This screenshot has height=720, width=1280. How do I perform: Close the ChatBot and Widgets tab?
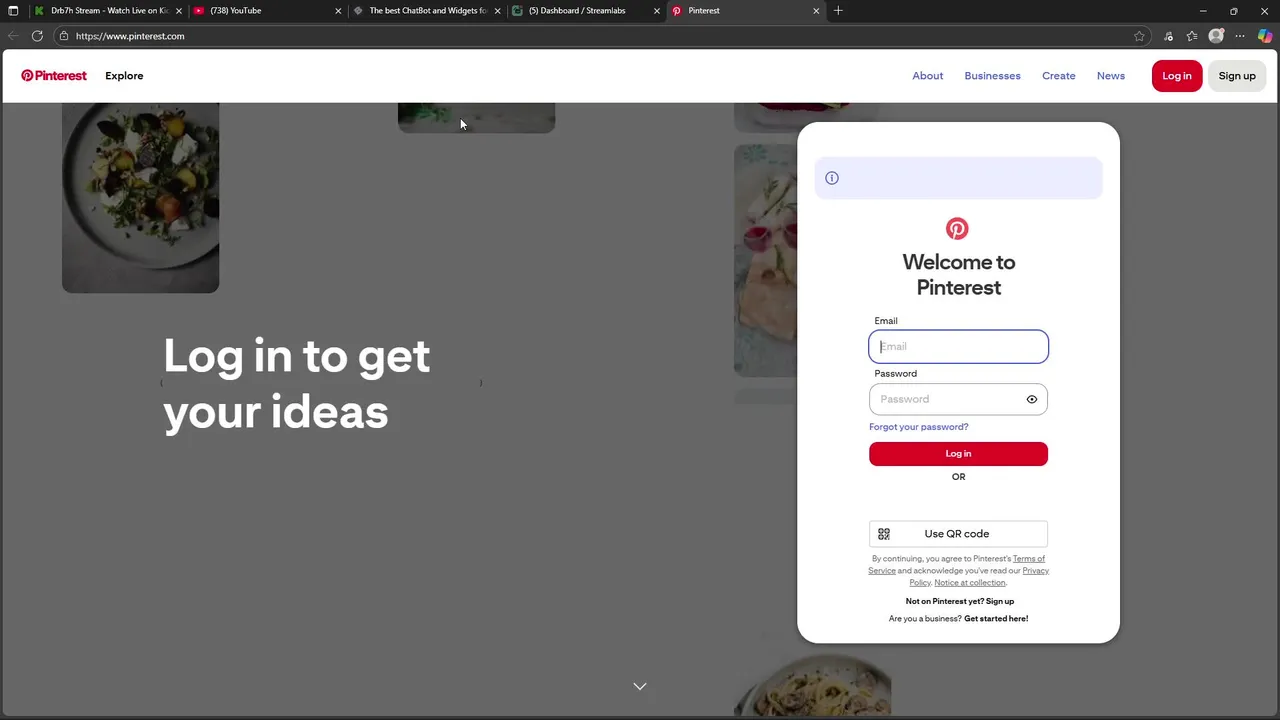(x=497, y=11)
